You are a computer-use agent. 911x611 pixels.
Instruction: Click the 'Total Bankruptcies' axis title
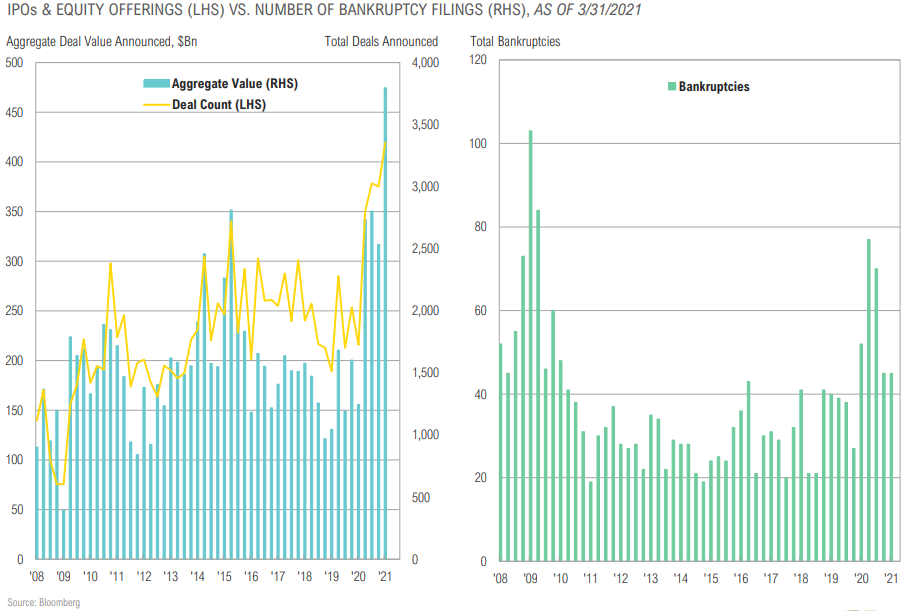pos(515,42)
